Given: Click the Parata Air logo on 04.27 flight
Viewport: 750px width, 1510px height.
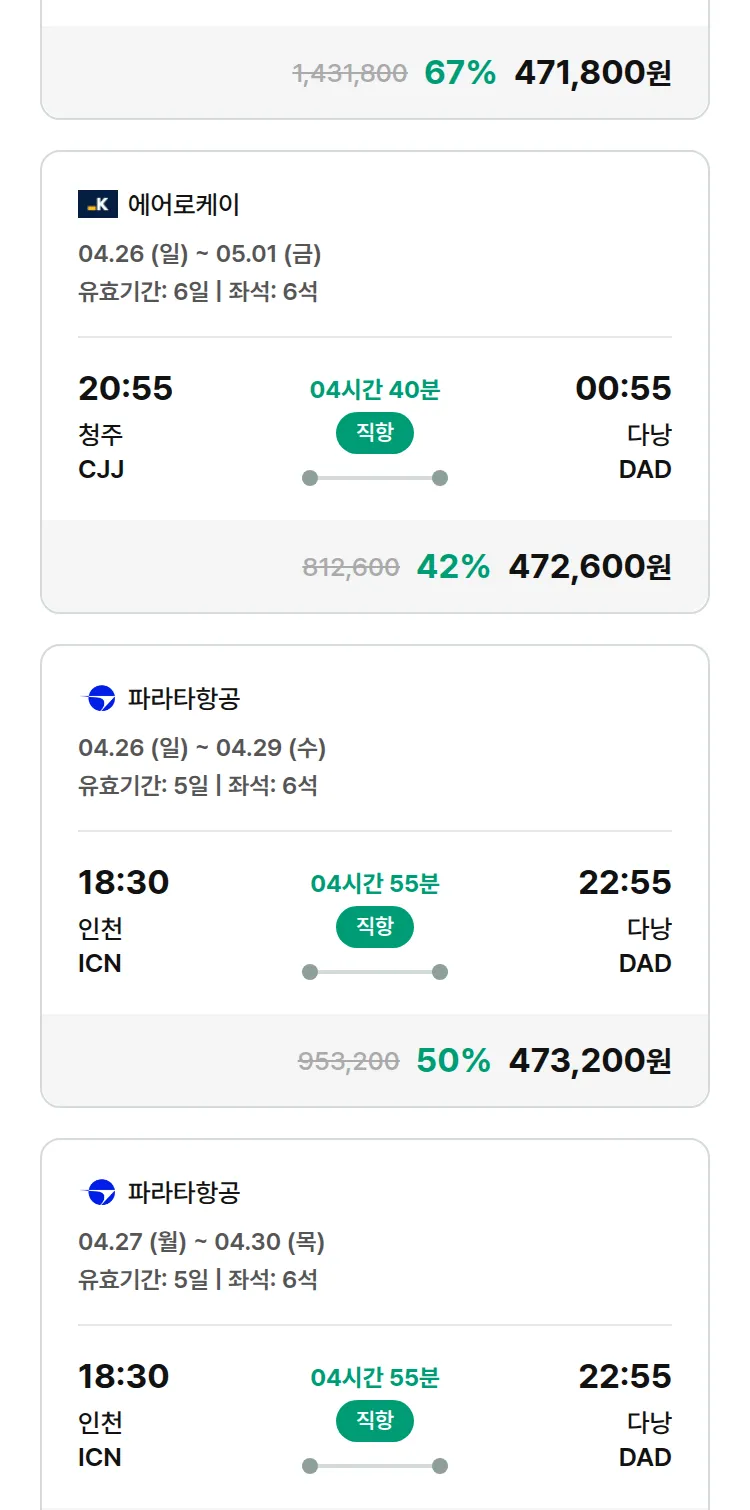Looking at the screenshot, I should pos(98,1192).
